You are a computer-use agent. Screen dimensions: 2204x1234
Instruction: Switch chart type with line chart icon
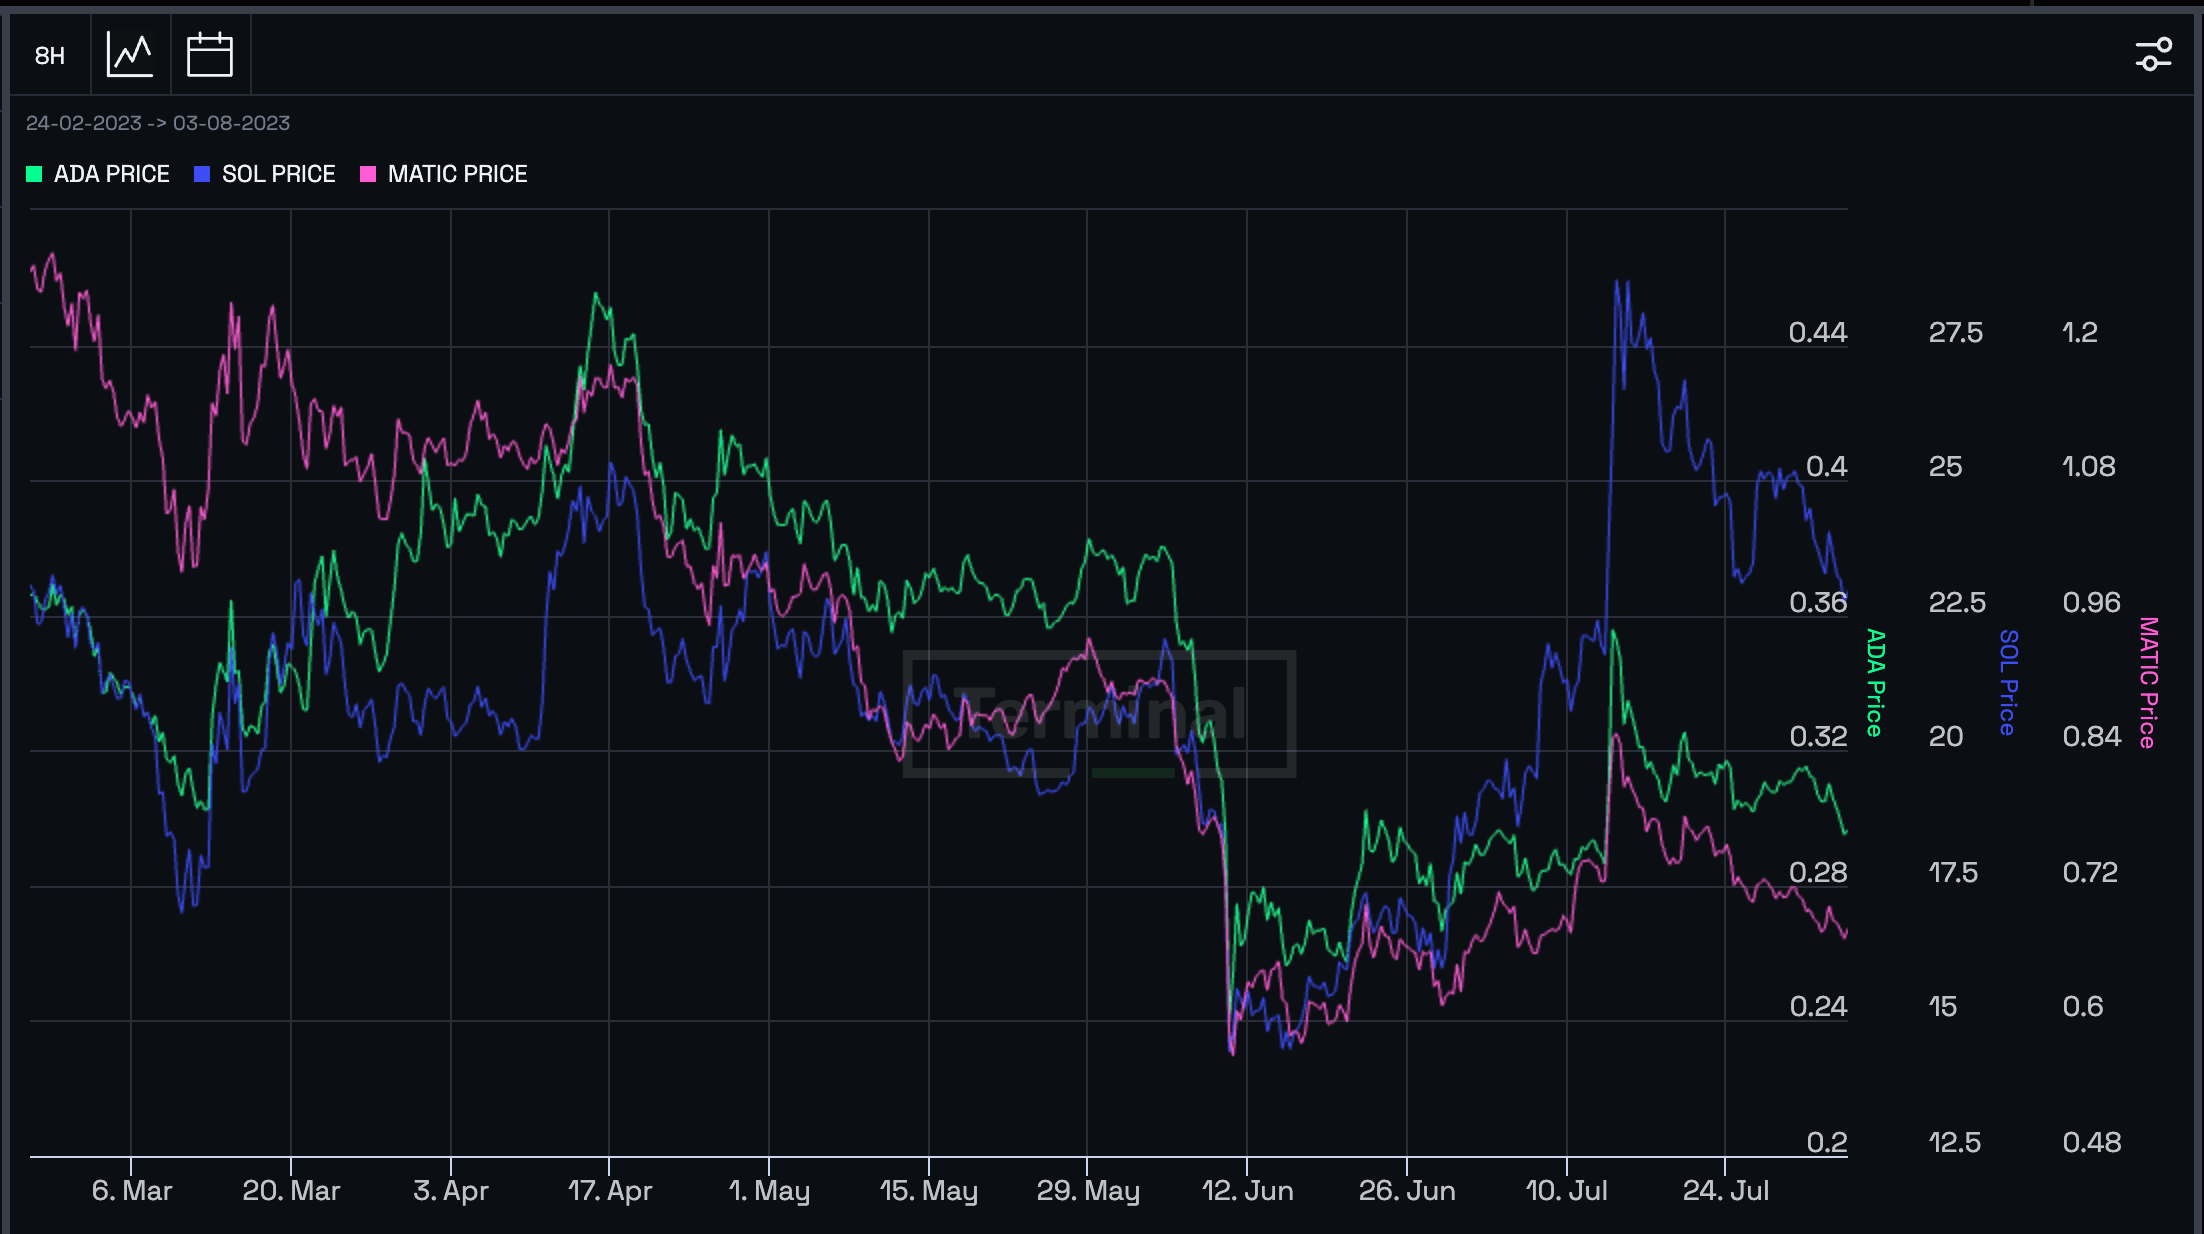click(x=130, y=55)
